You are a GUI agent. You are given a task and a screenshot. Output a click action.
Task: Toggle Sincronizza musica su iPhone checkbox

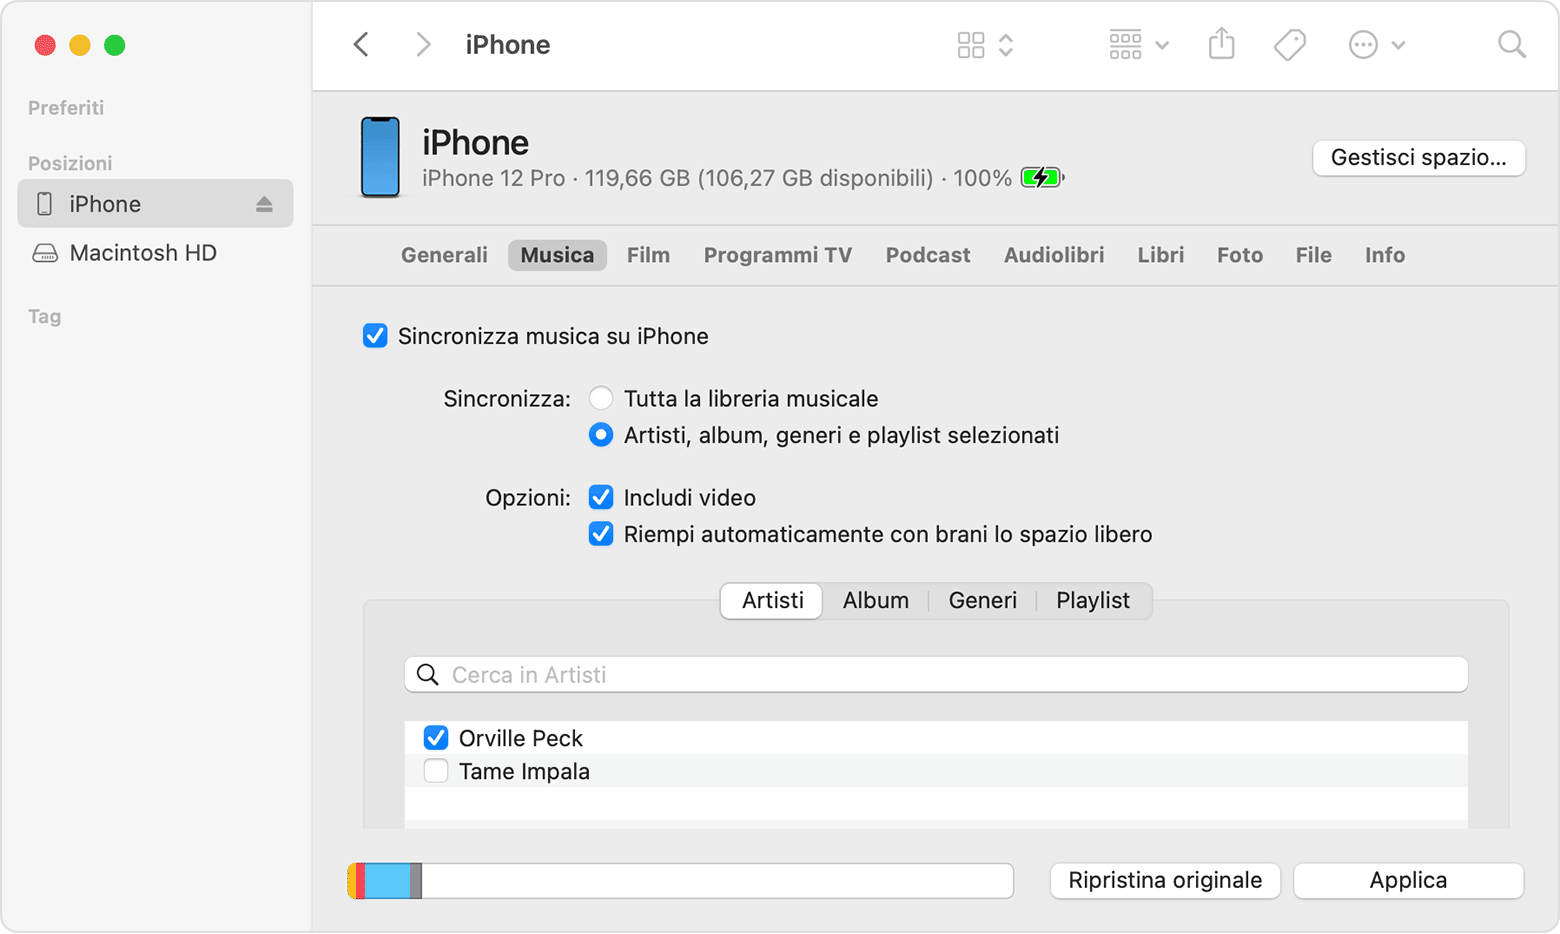tap(375, 336)
